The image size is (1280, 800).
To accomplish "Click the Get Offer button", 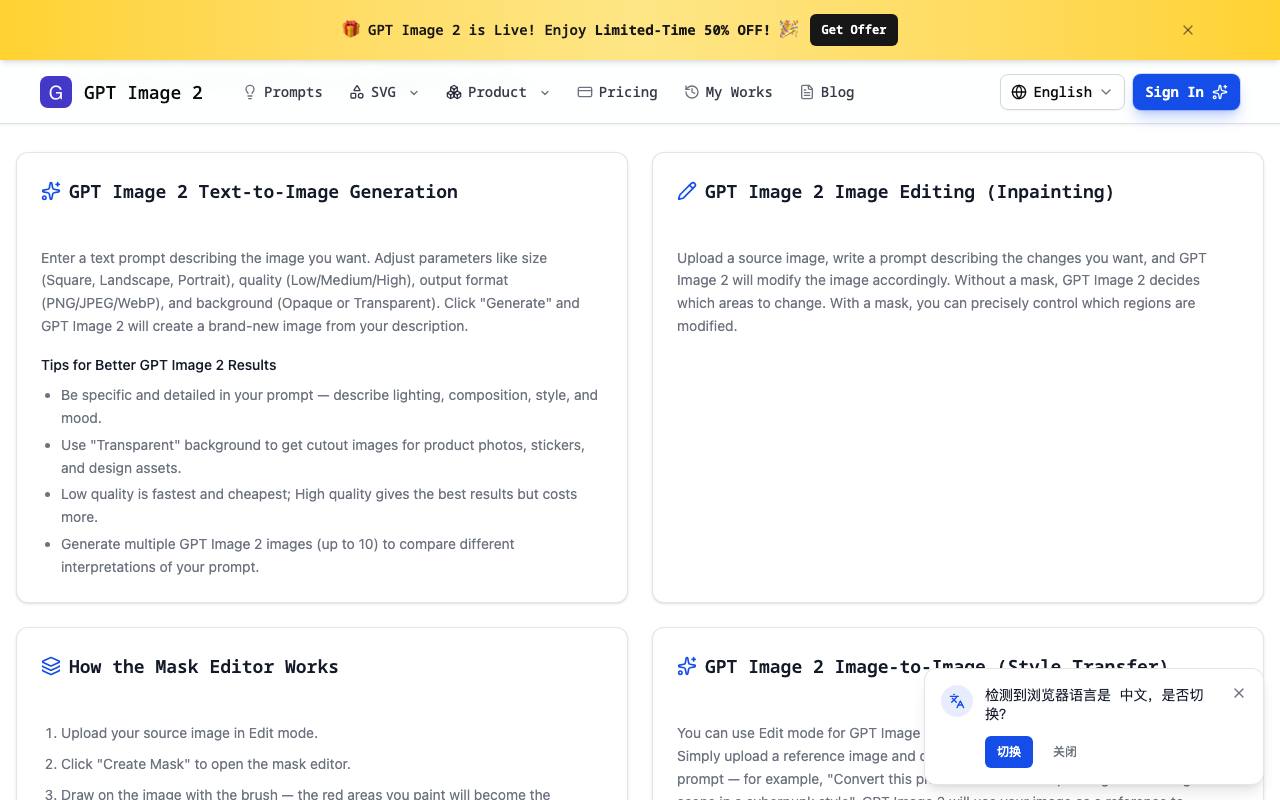I will (x=854, y=30).
